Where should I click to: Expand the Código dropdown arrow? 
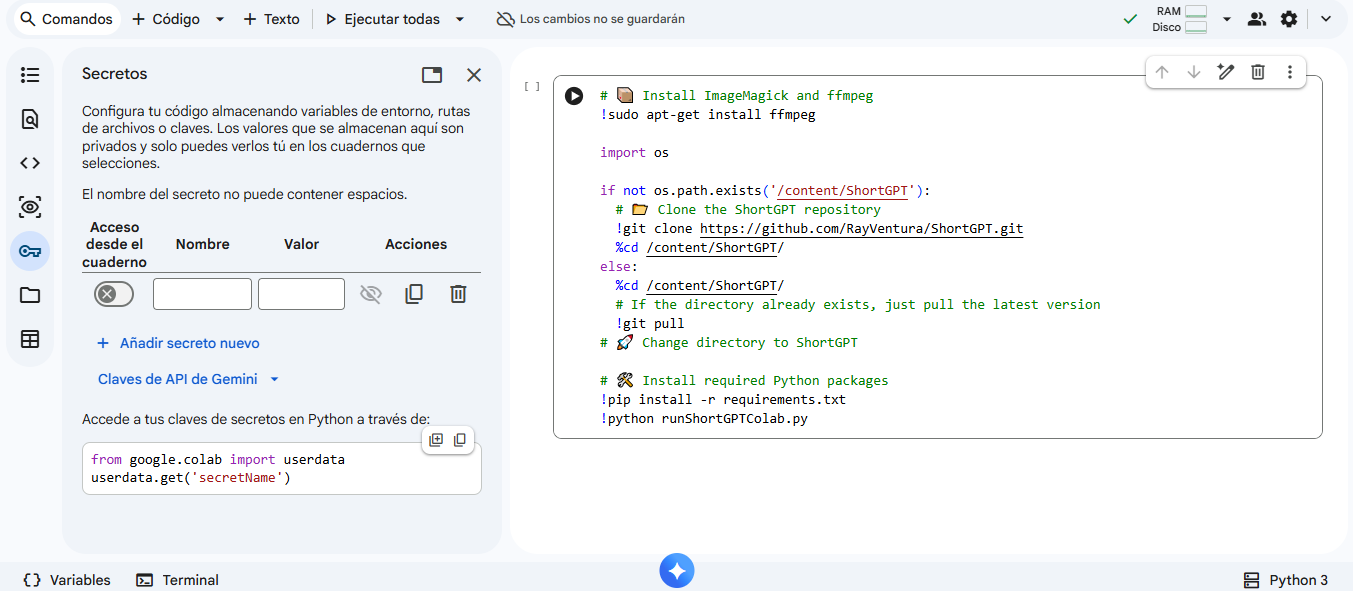[x=220, y=19]
